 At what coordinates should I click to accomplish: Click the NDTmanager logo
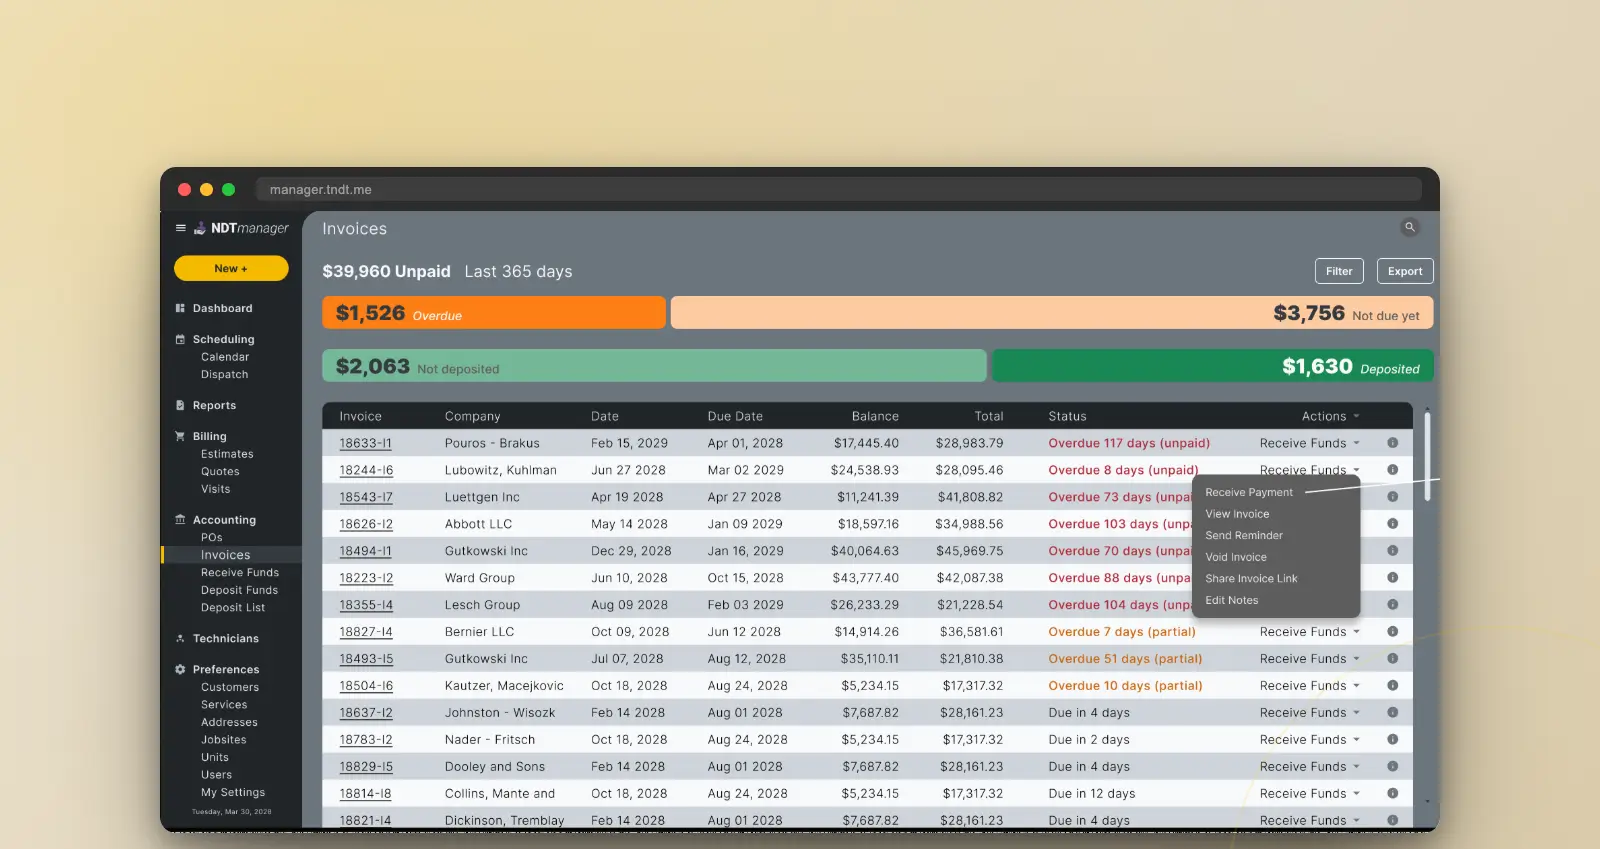tap(241, 228)
